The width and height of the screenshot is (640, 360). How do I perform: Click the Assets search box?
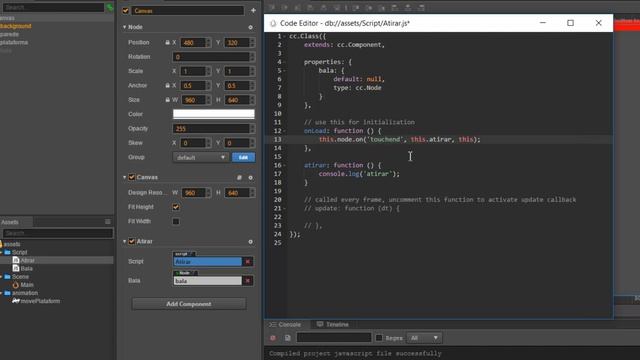(58, 233)
